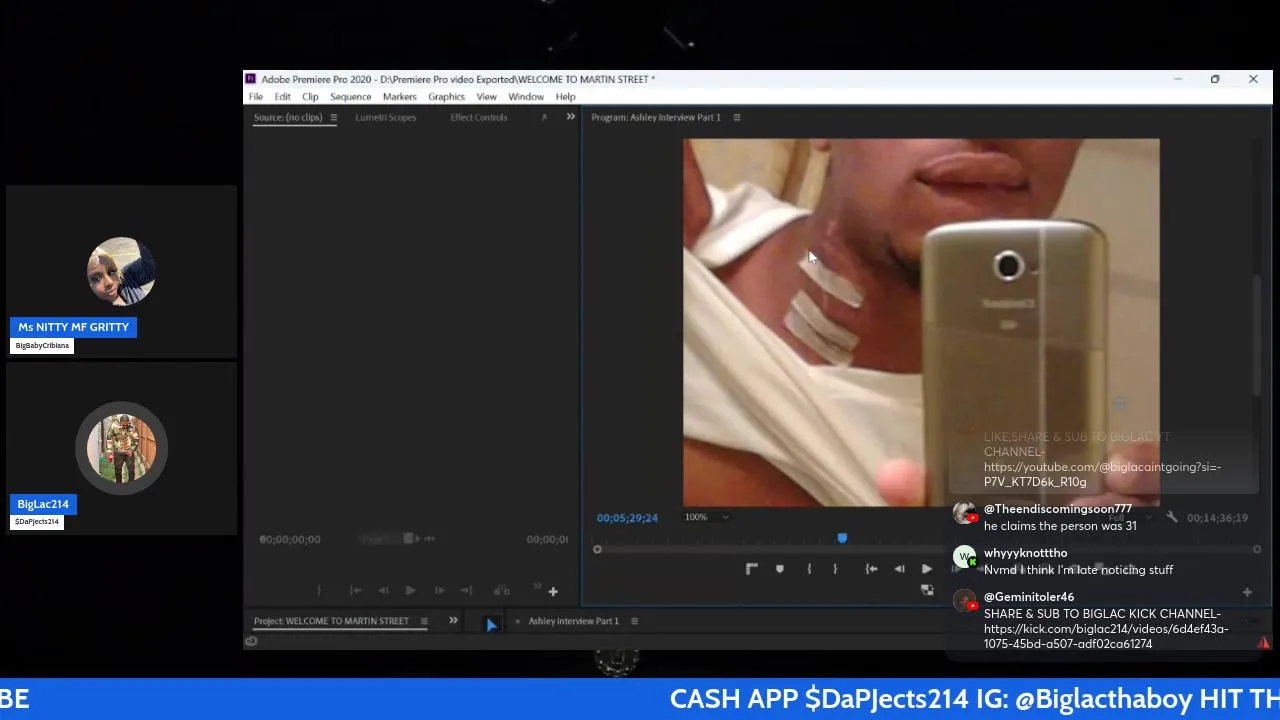
Task: Open the File menu
Action: click(256, 97)
